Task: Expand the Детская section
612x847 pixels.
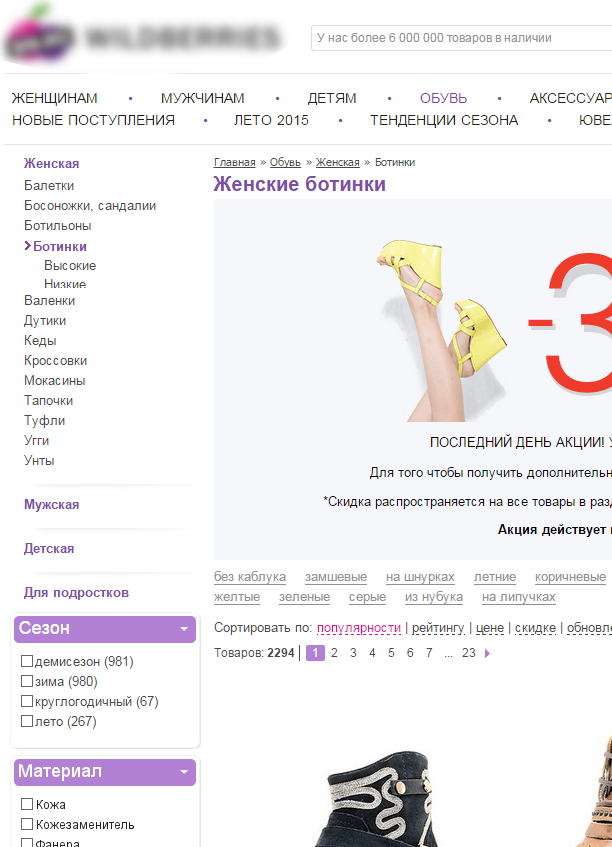Action: tap(49, 549)
